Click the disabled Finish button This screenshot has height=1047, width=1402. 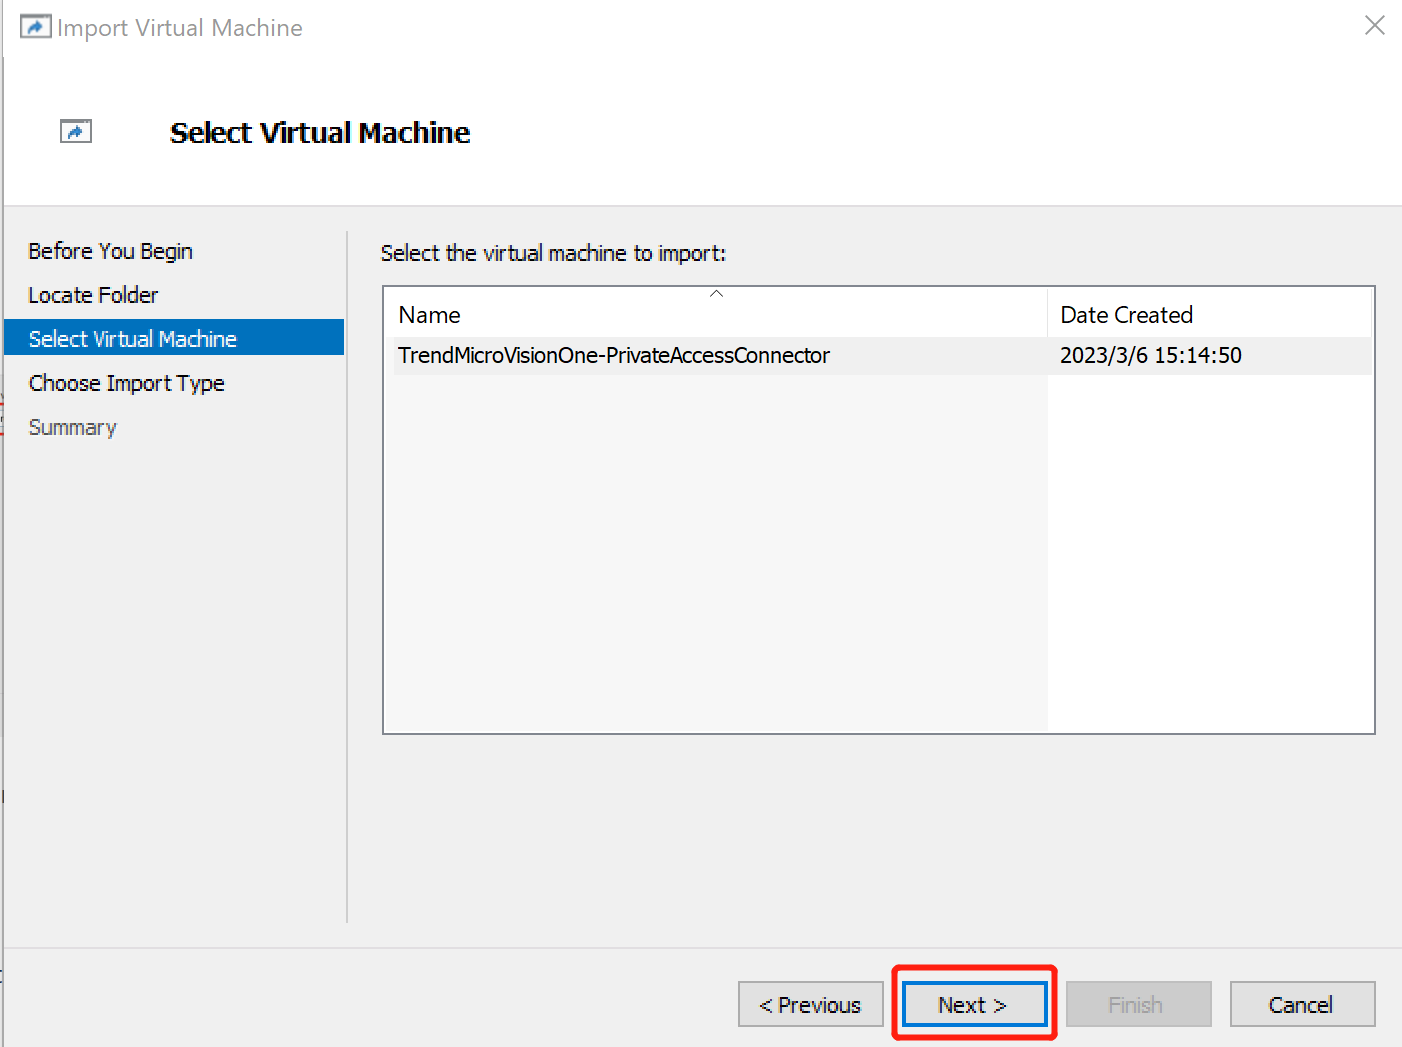coord(1138,1004)
